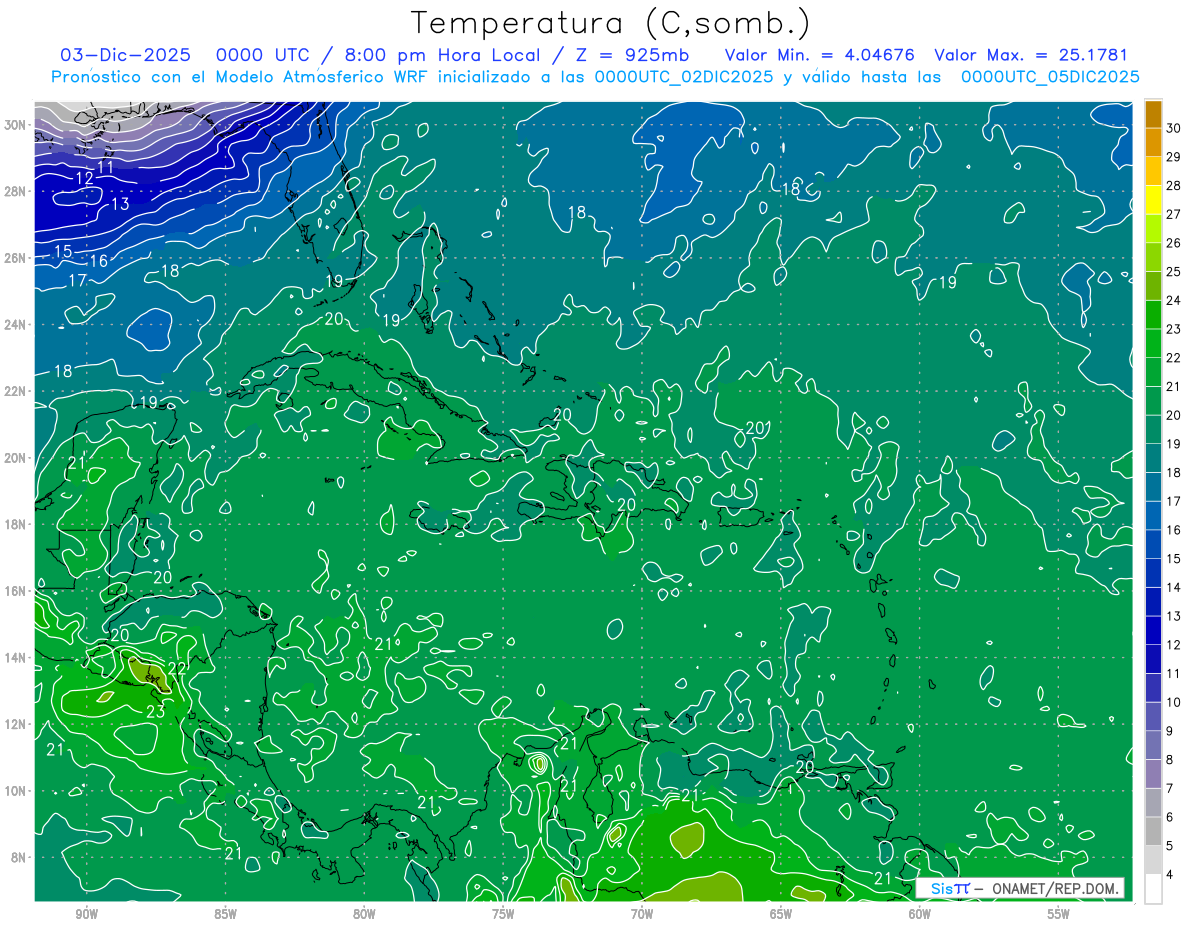Click the "17" contour label on the map
The width and height of the screenshot is (1200, 927).
[x=77, y=281]
